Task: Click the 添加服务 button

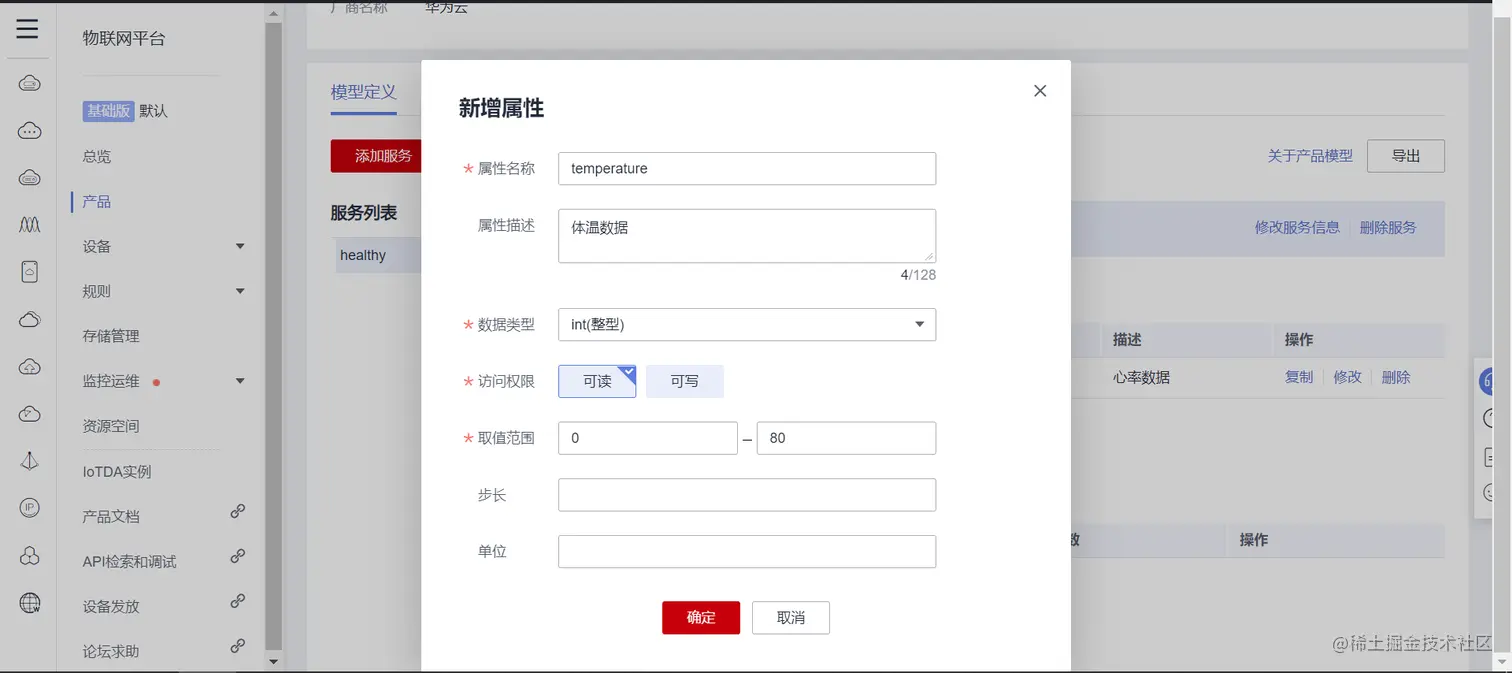Action: click(x=377, y=156)
